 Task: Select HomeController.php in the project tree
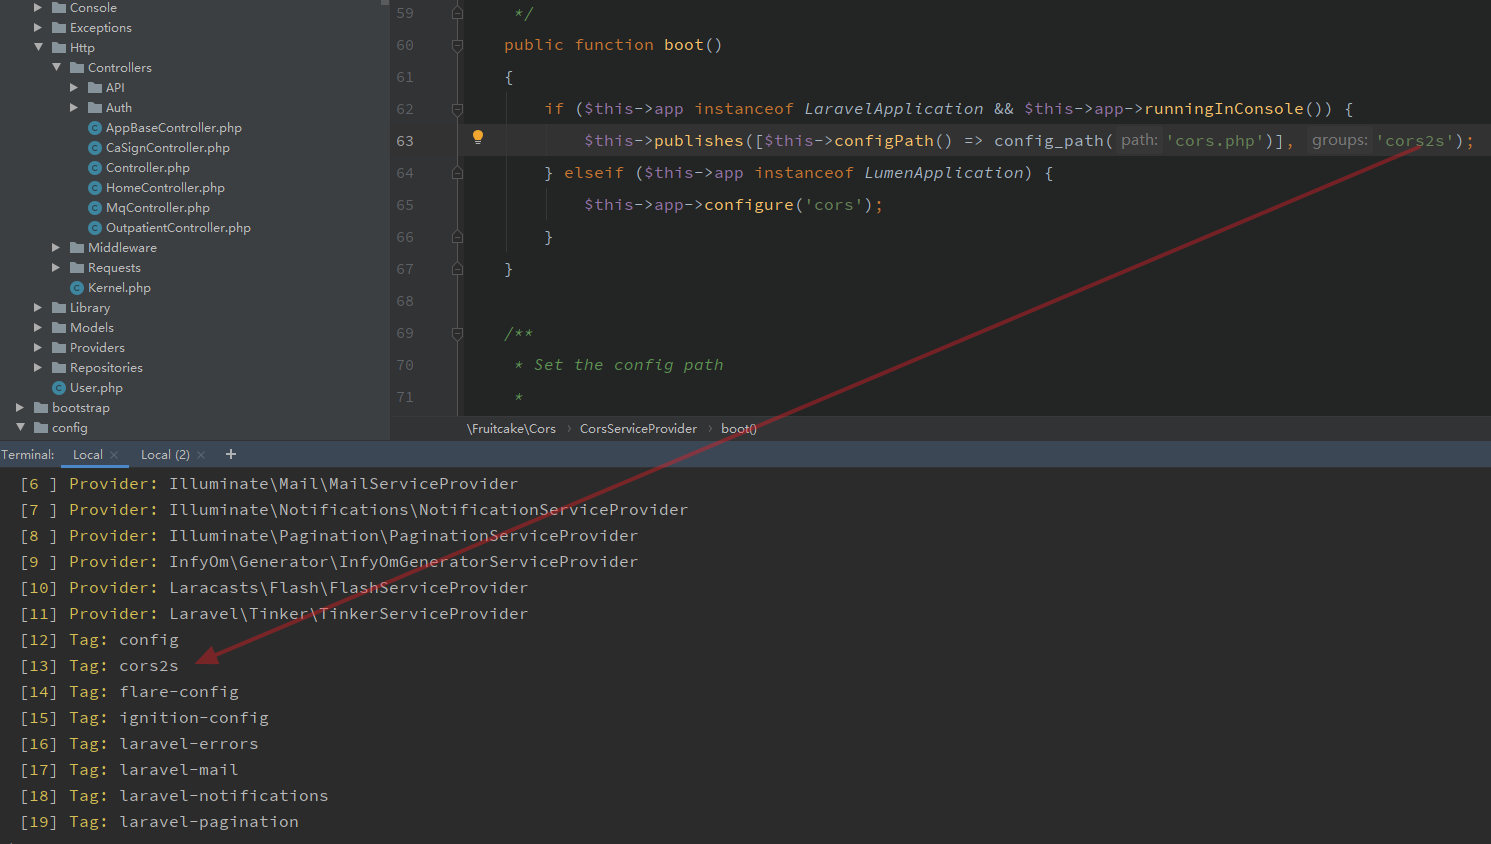pyautogui.click(x=165, y=188)
